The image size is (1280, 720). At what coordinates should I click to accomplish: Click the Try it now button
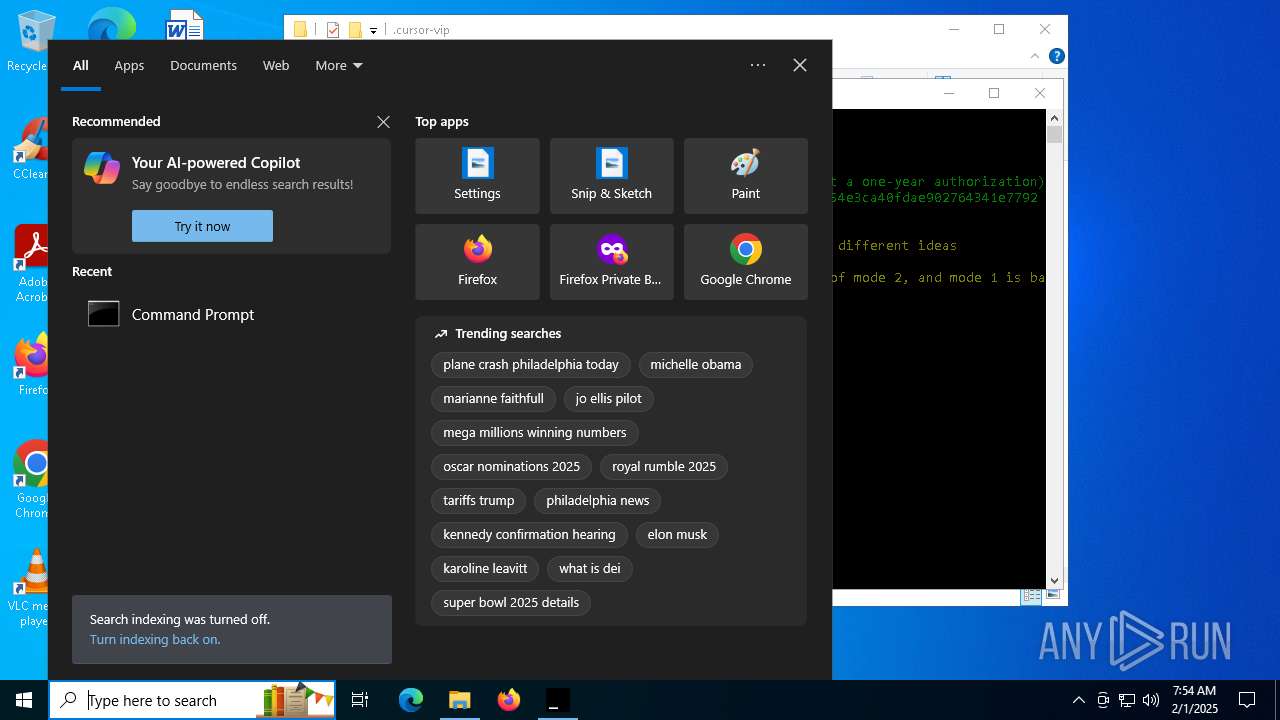tap(202, 226)
